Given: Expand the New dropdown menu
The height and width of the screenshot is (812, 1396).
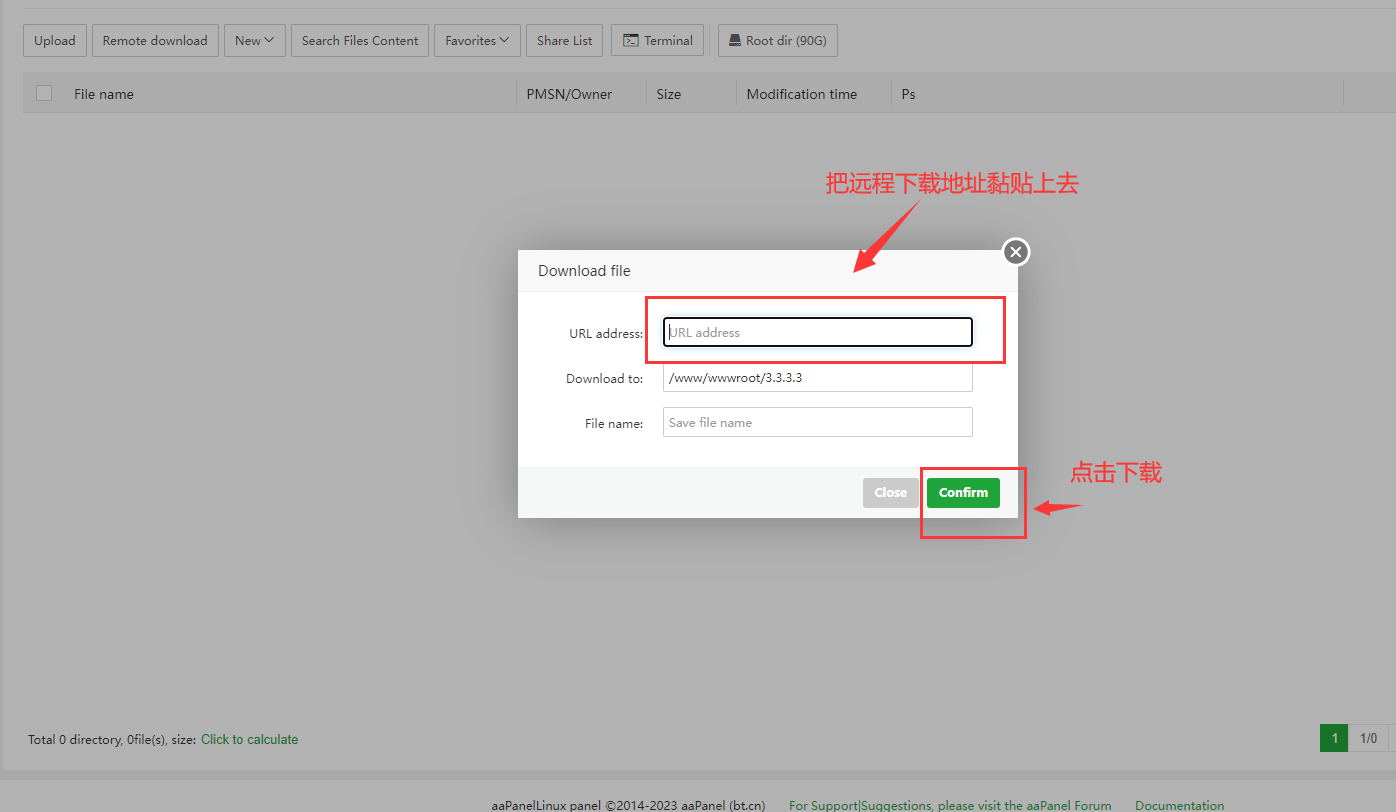Looking at the screenshot, I should pos(254,41).
